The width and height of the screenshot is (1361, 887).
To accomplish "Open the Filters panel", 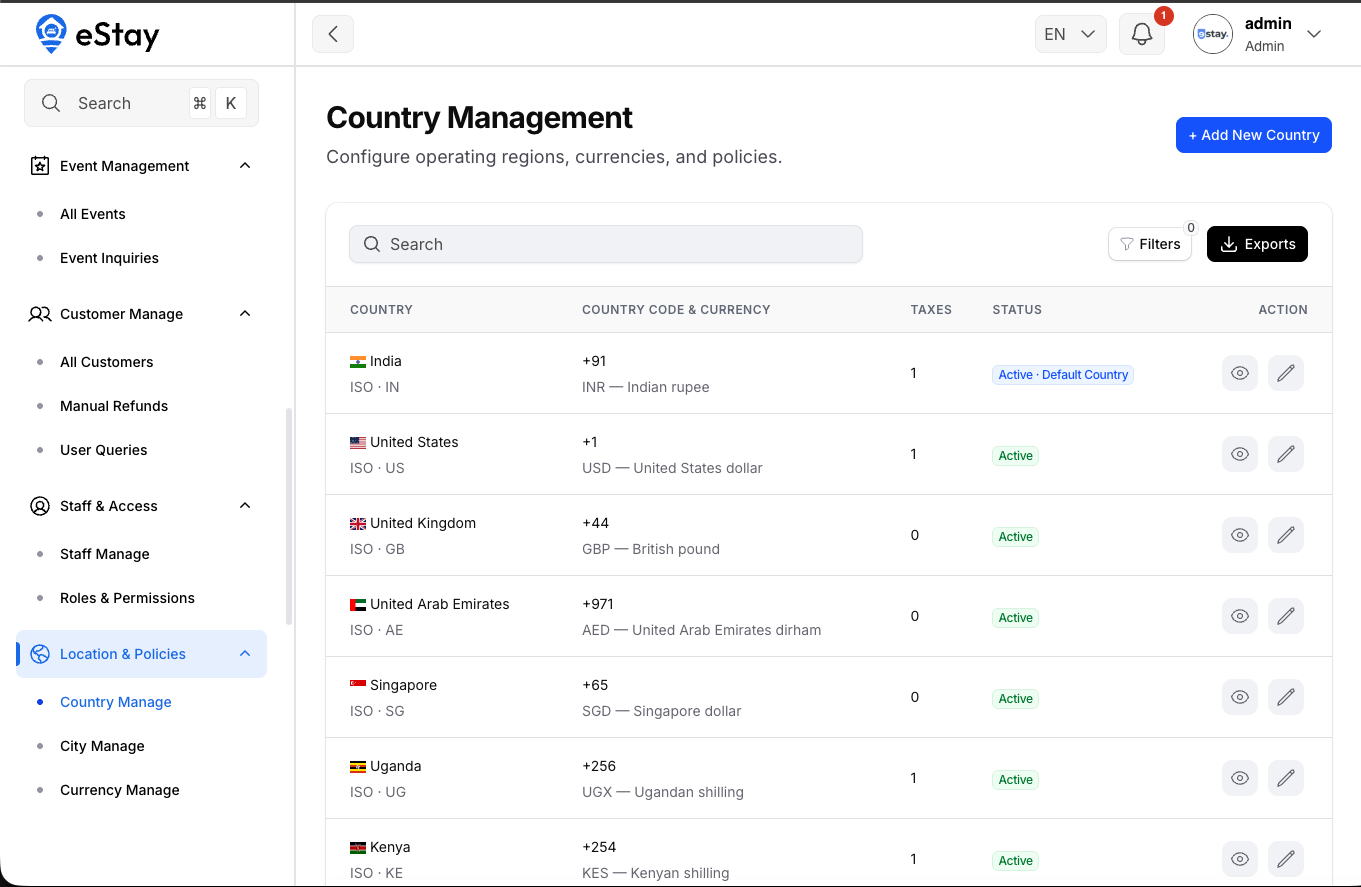I will (1150, 244).
